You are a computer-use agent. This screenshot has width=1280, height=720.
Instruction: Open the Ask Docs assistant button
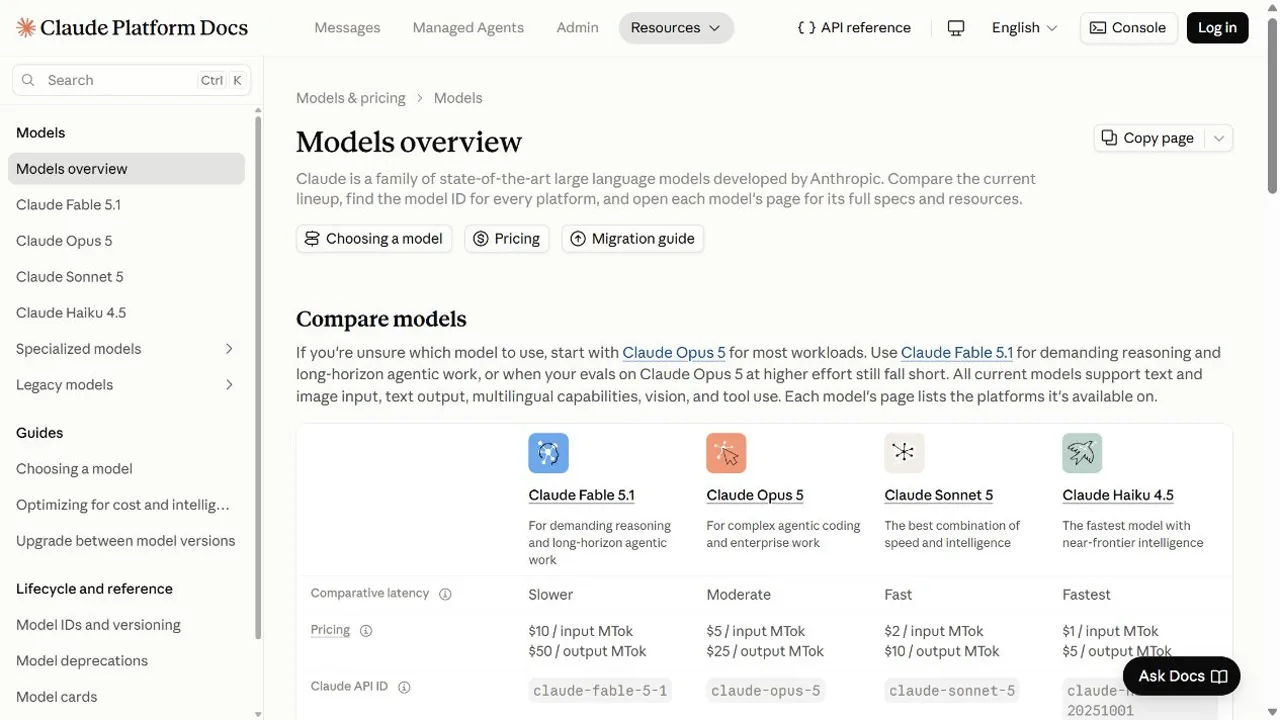[x=1182, y=677]
